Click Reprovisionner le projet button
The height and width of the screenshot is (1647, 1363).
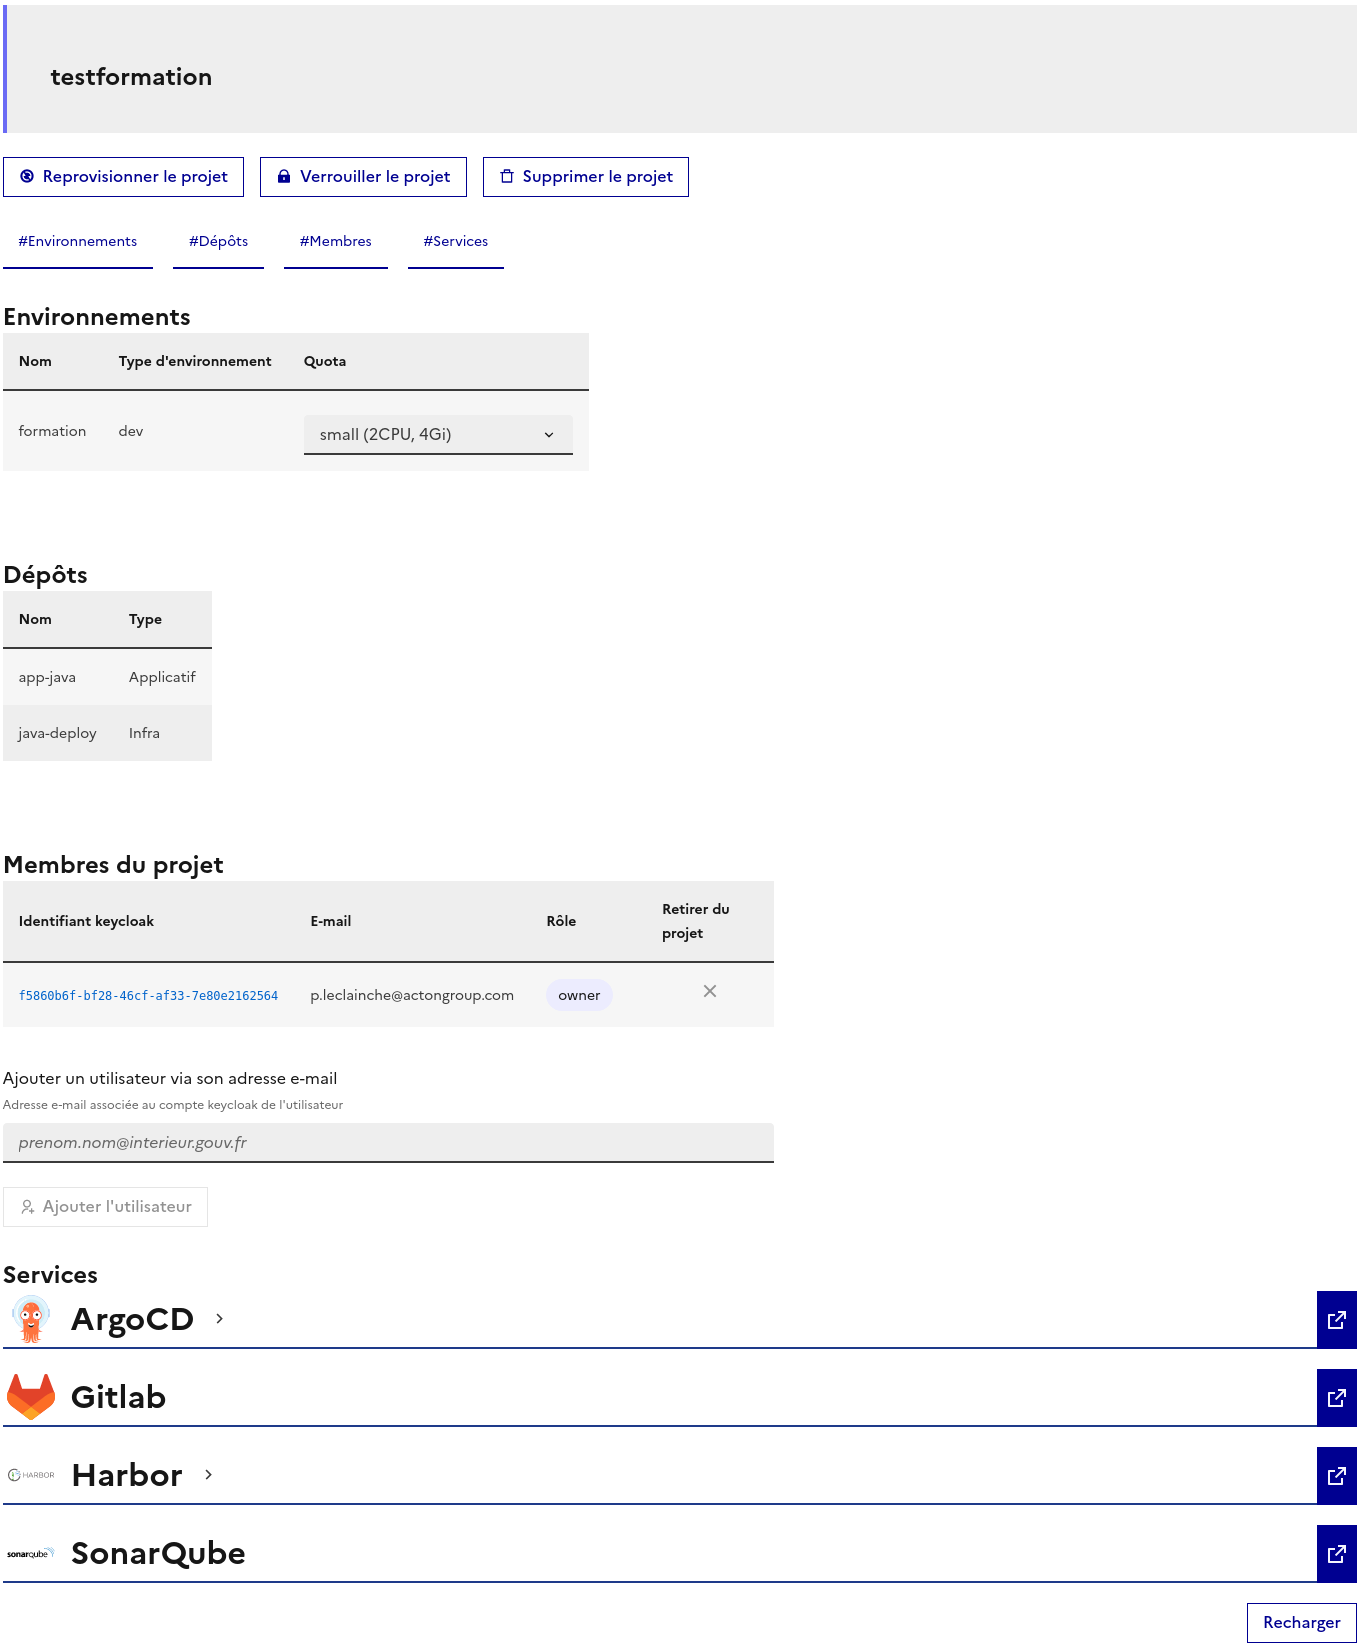click(x=124, y=177)
